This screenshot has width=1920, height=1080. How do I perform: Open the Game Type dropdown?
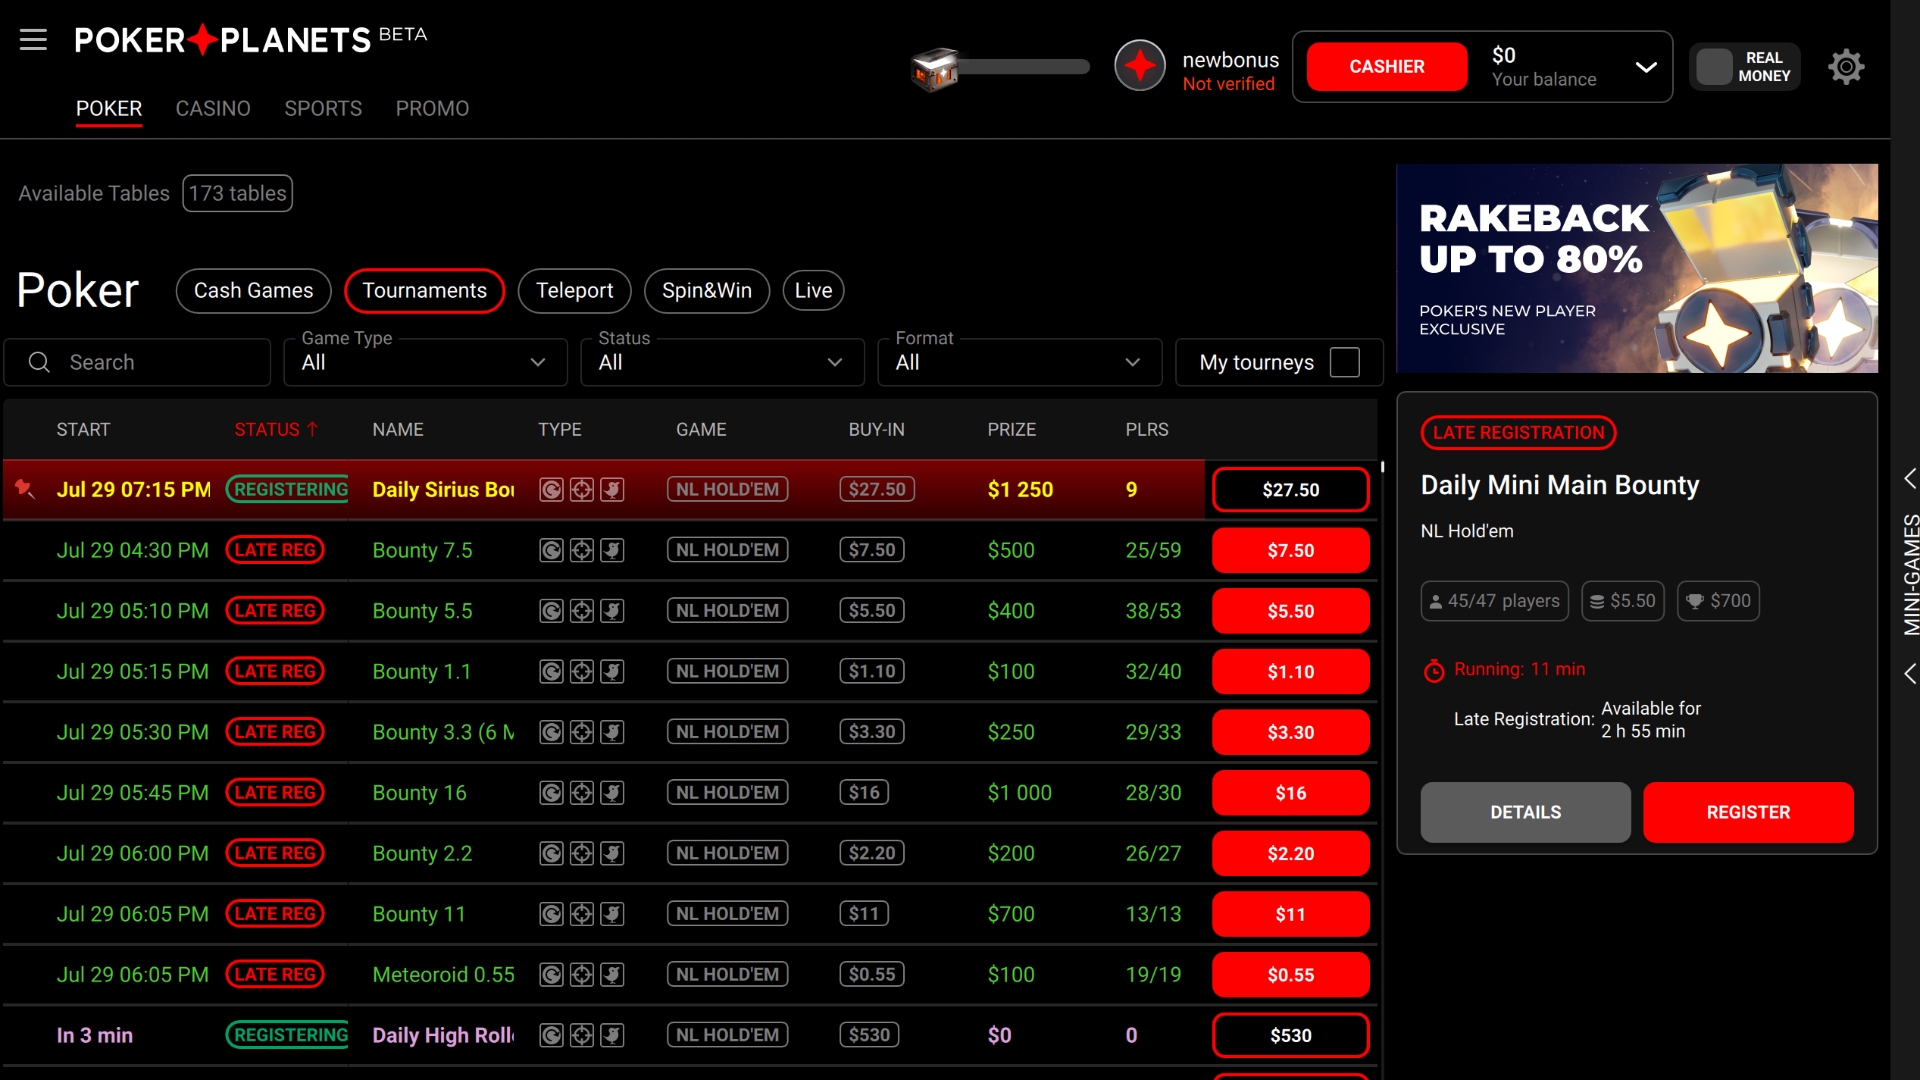pos(425,362)
